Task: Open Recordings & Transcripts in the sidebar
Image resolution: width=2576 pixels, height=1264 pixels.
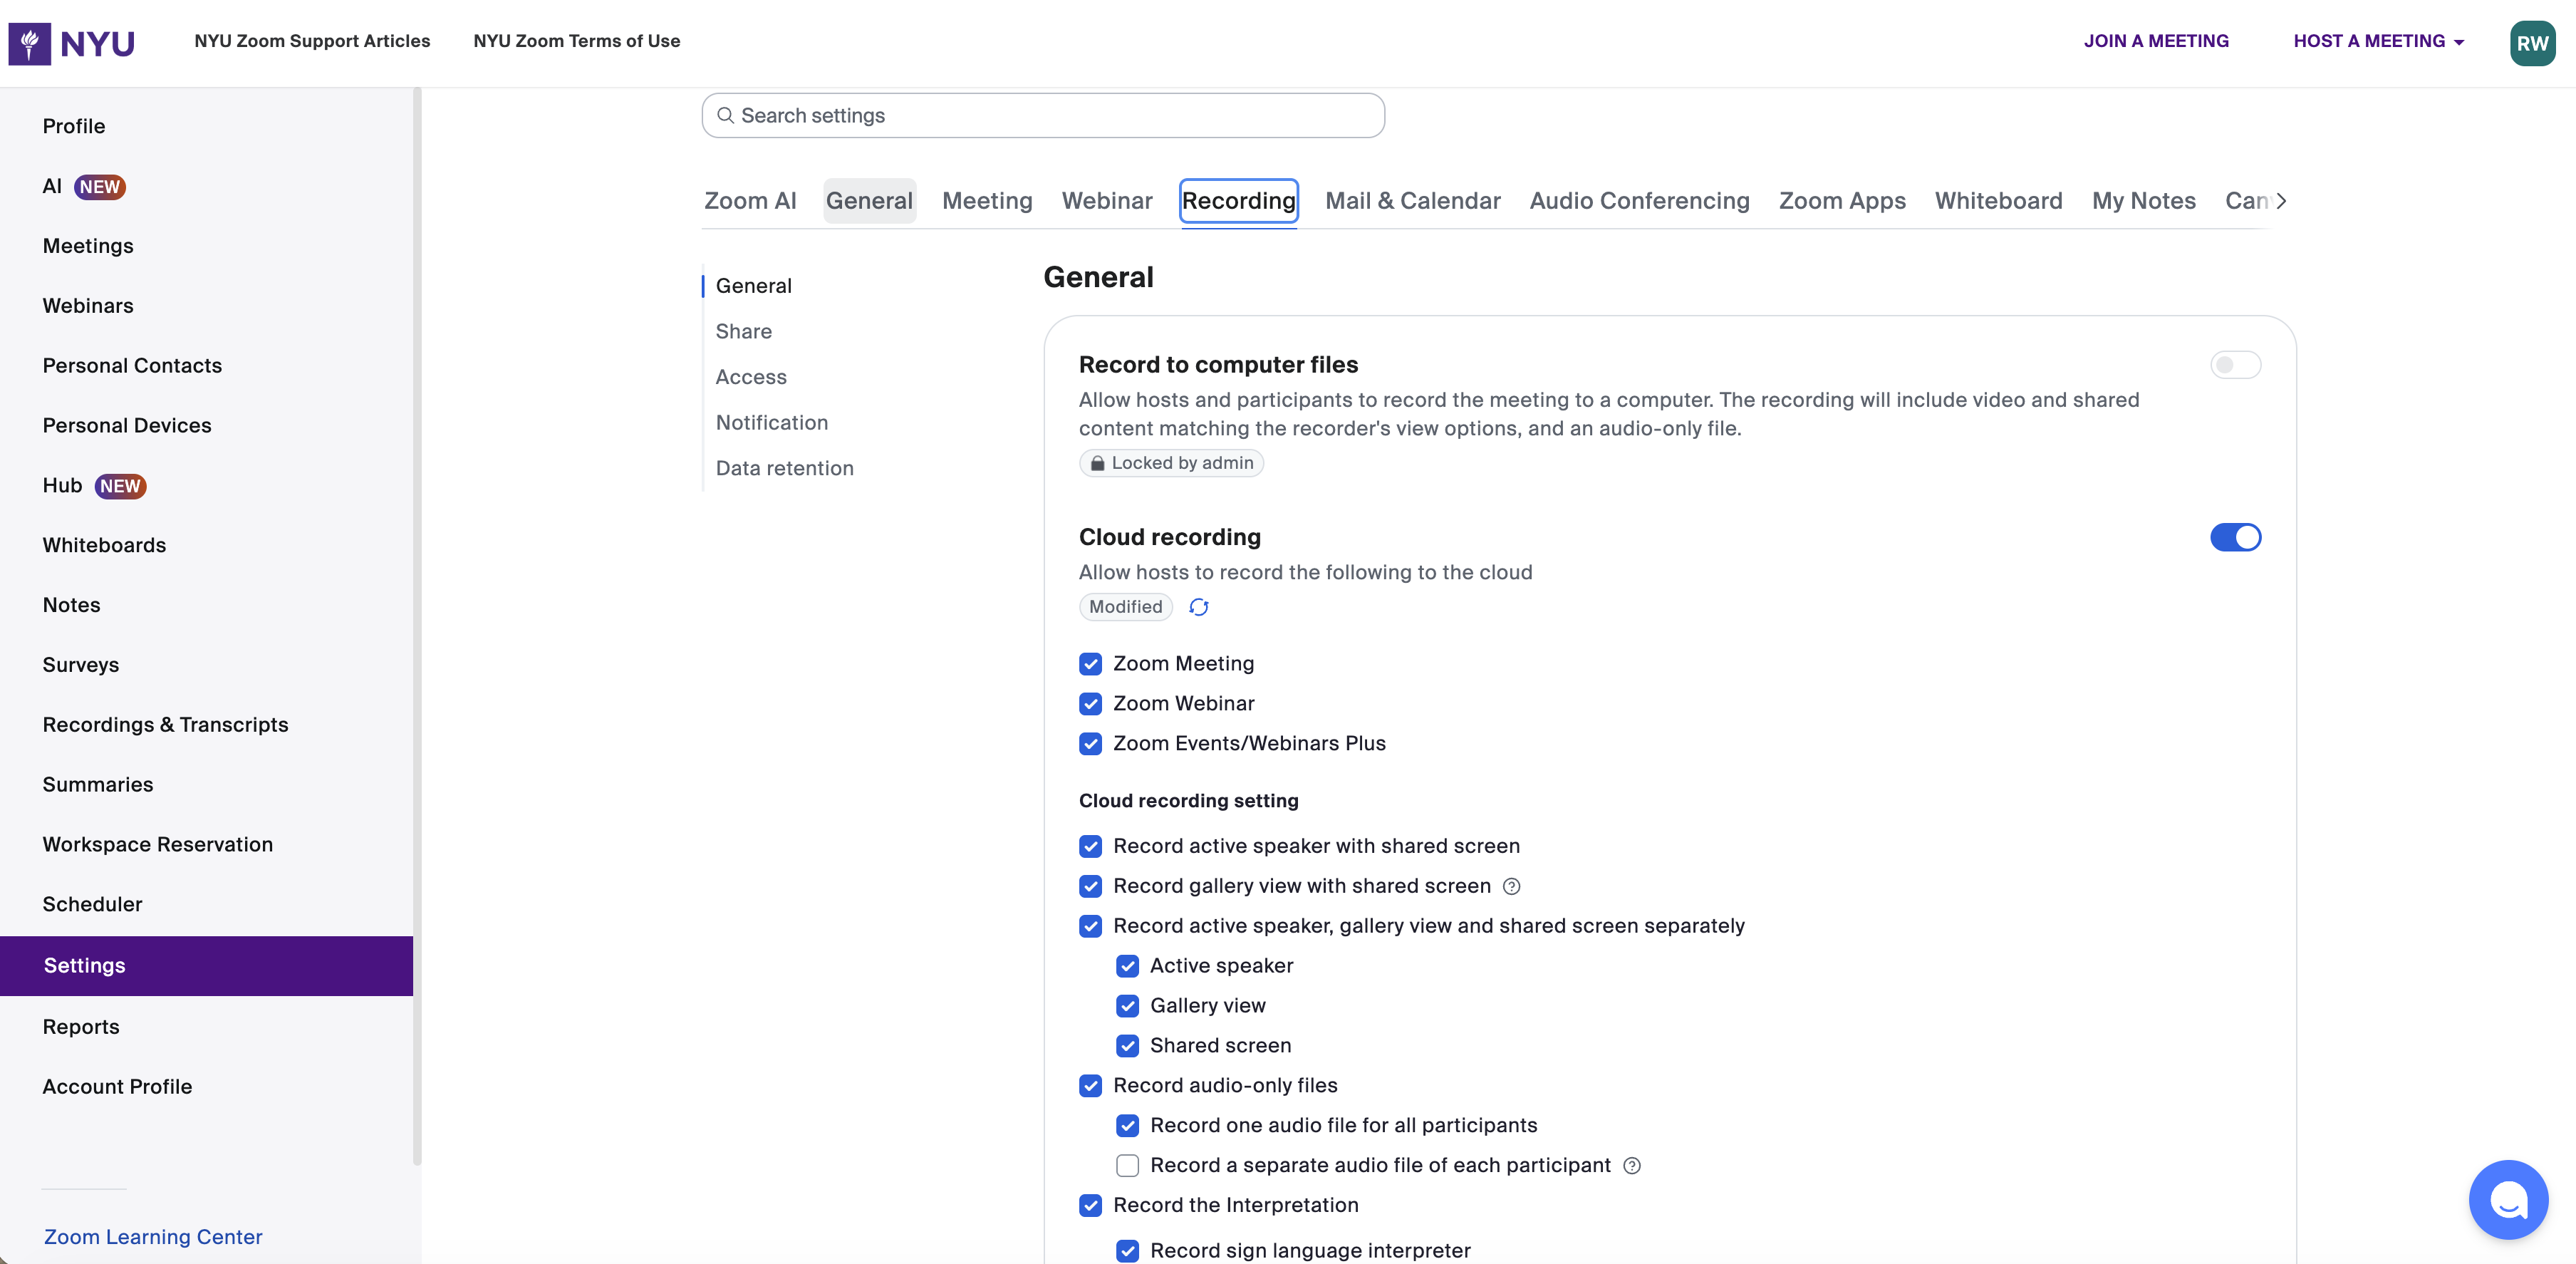Action: click(165, 725)
